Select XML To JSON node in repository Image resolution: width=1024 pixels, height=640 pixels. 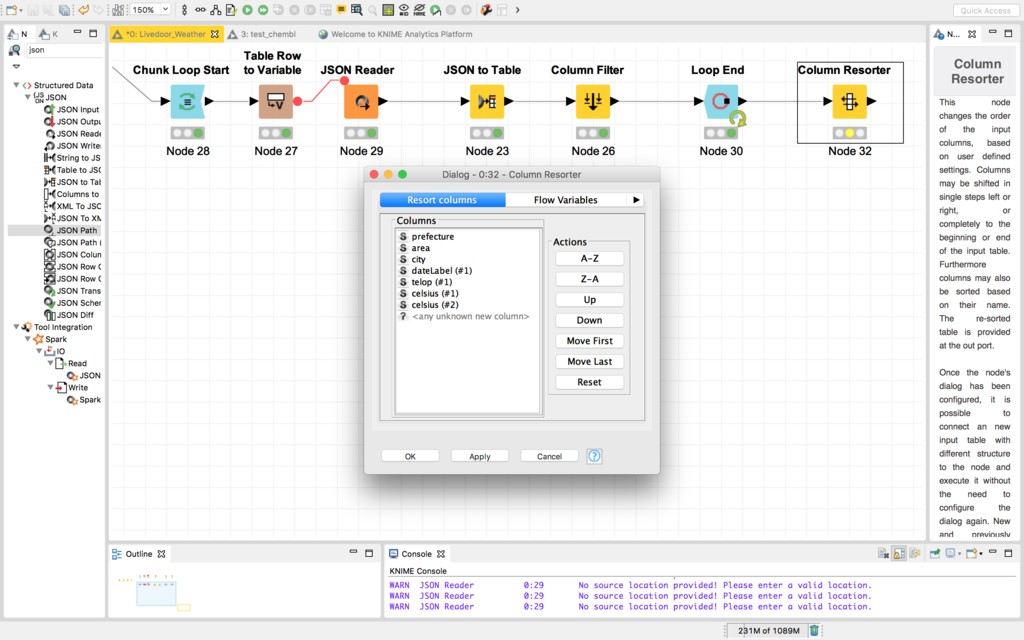(x=72, y=206)
